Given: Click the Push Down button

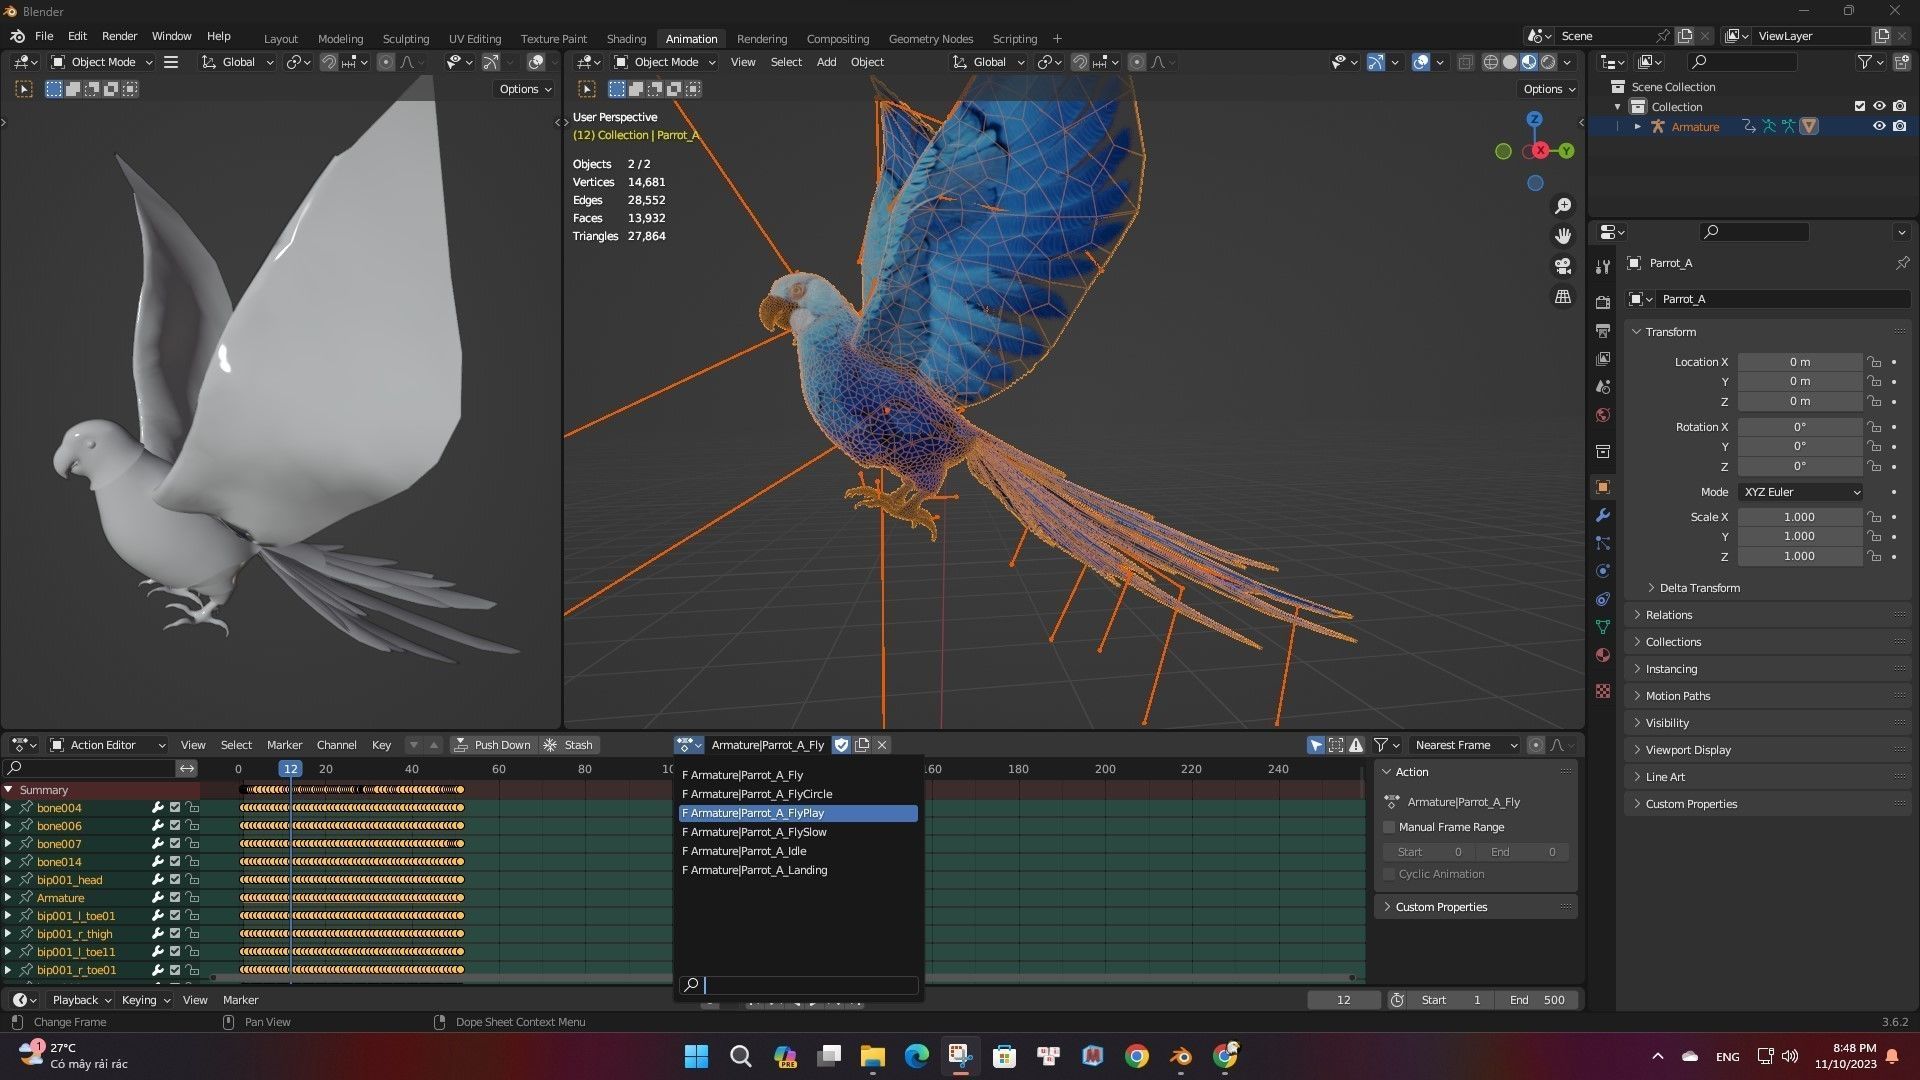Looking at the screenshot, I should click(492, 745).
